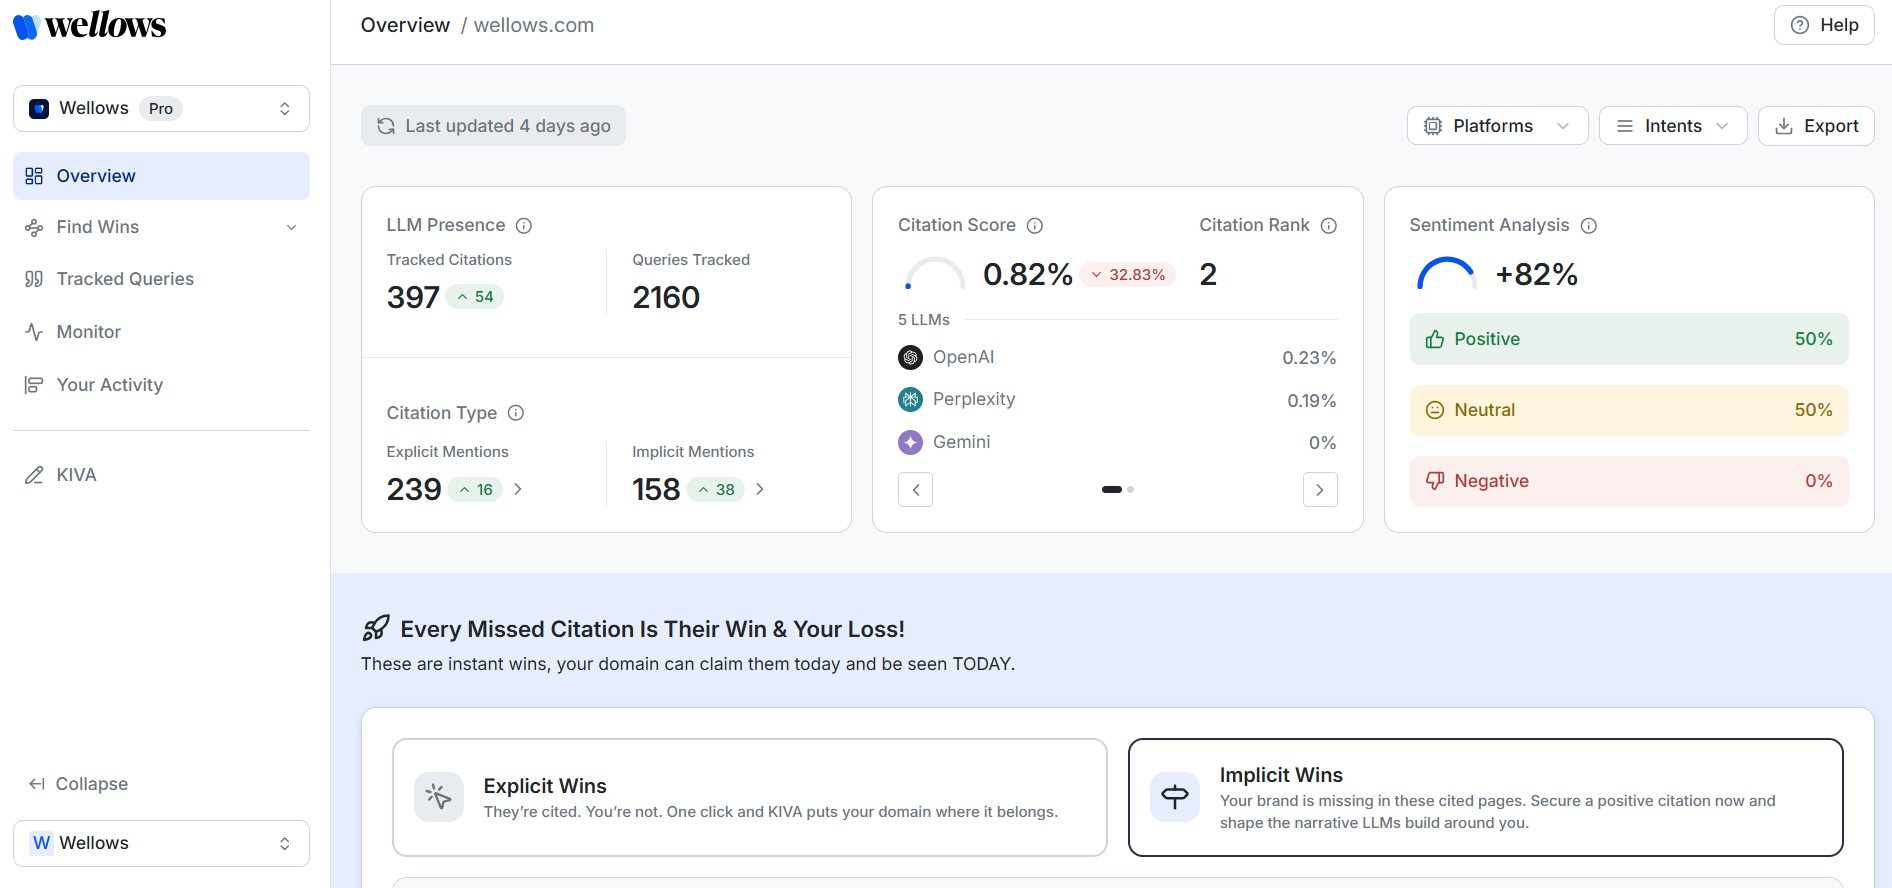Switch to the Implicit Wins tab

point(1486,797)
